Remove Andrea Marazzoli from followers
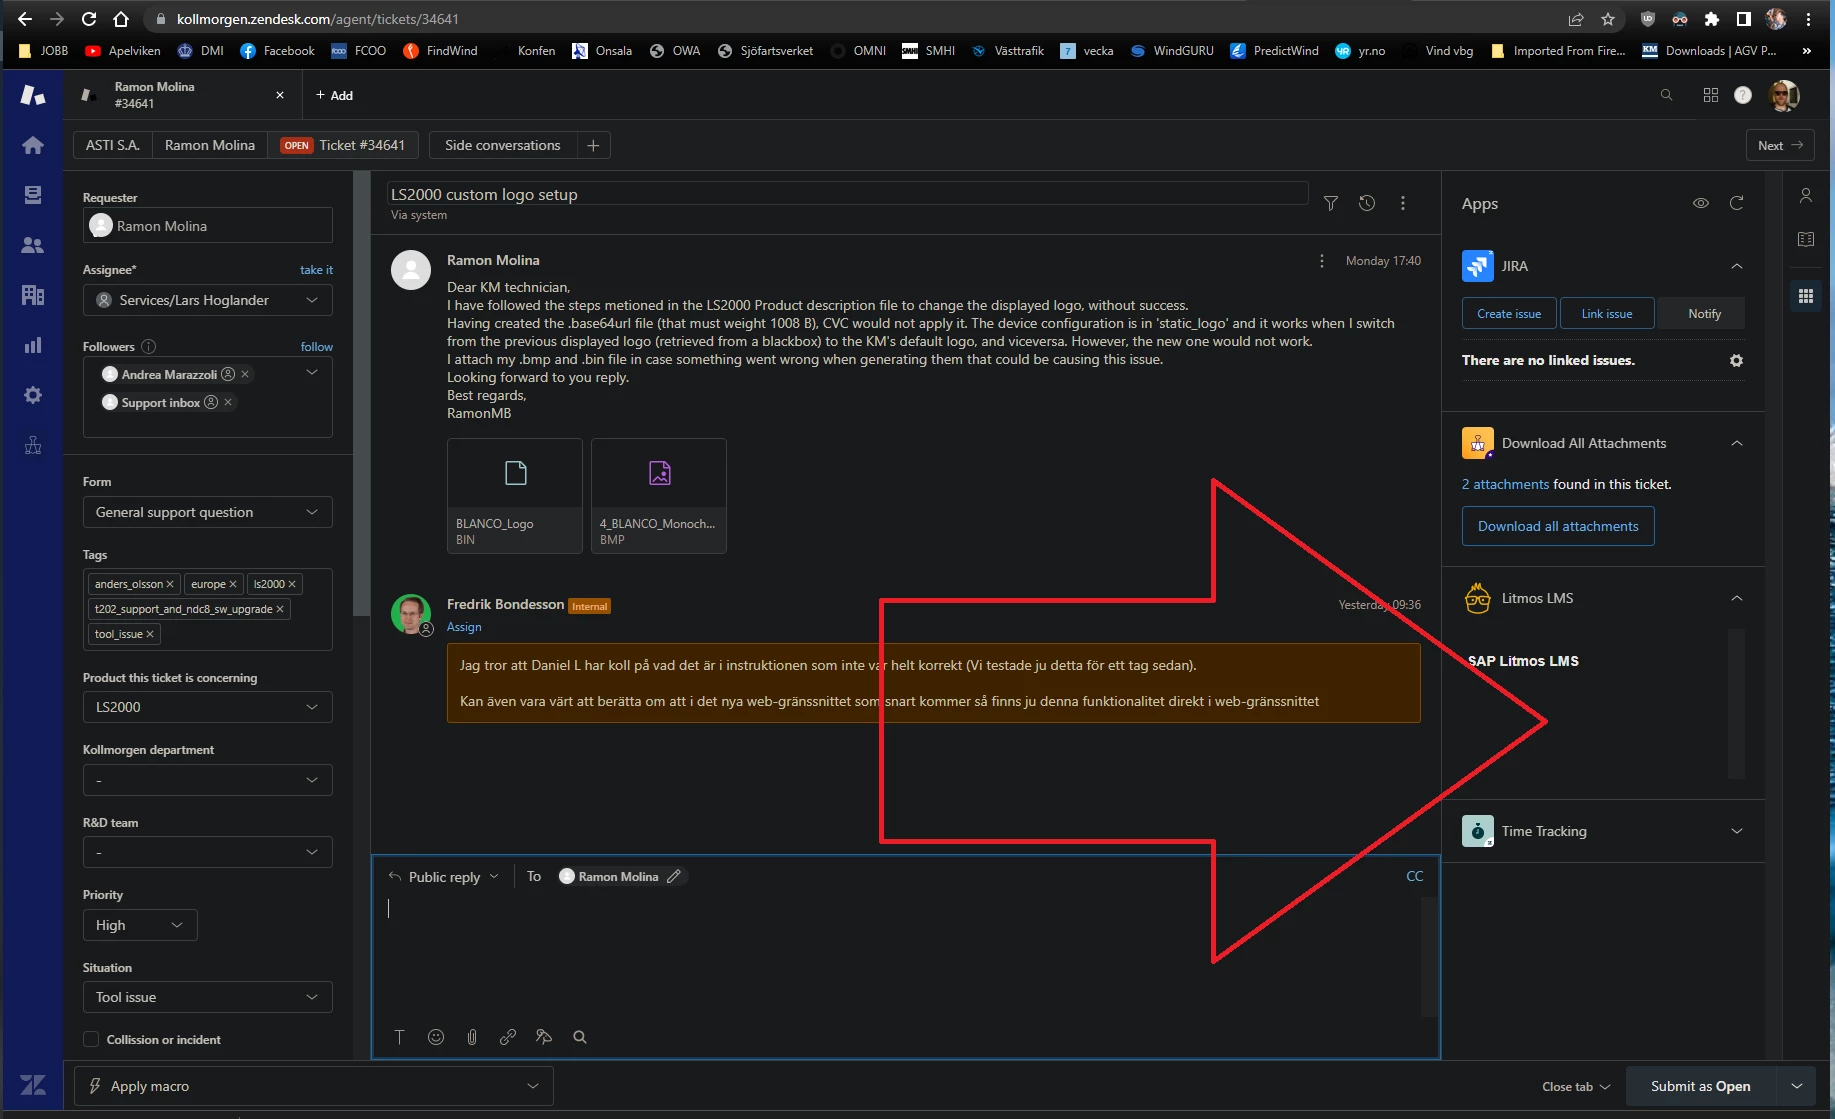The width and height of the screenshot is (1835, 1119). click(x=245, y=374)
